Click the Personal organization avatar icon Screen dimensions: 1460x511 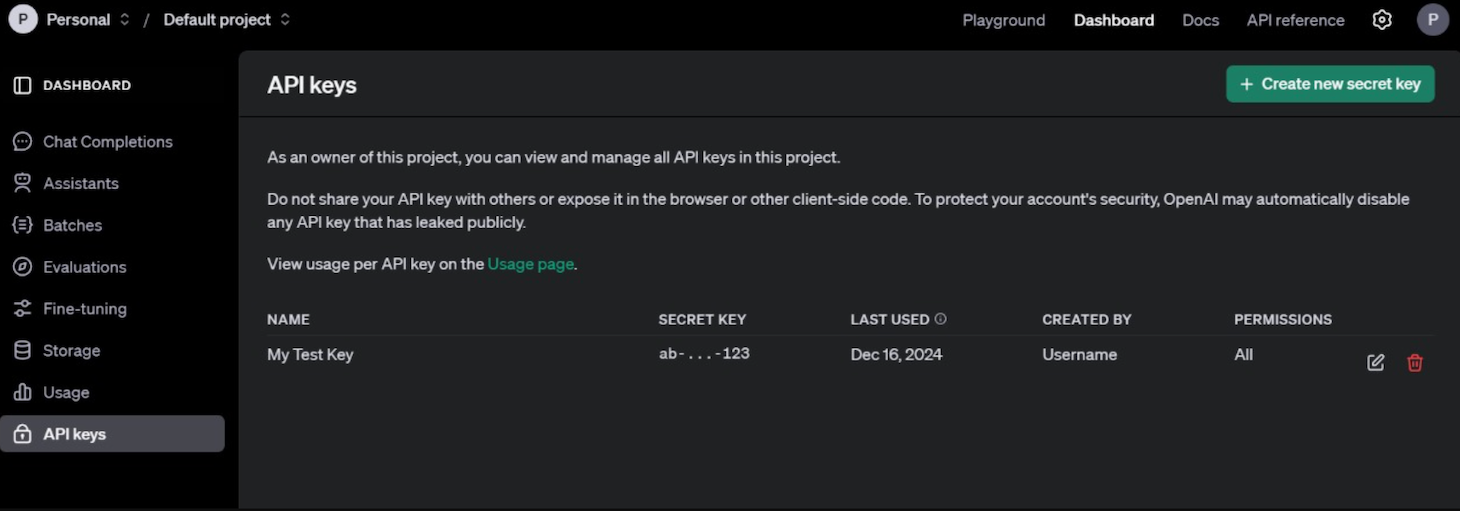pyautogui.click(x=23, y=20)
